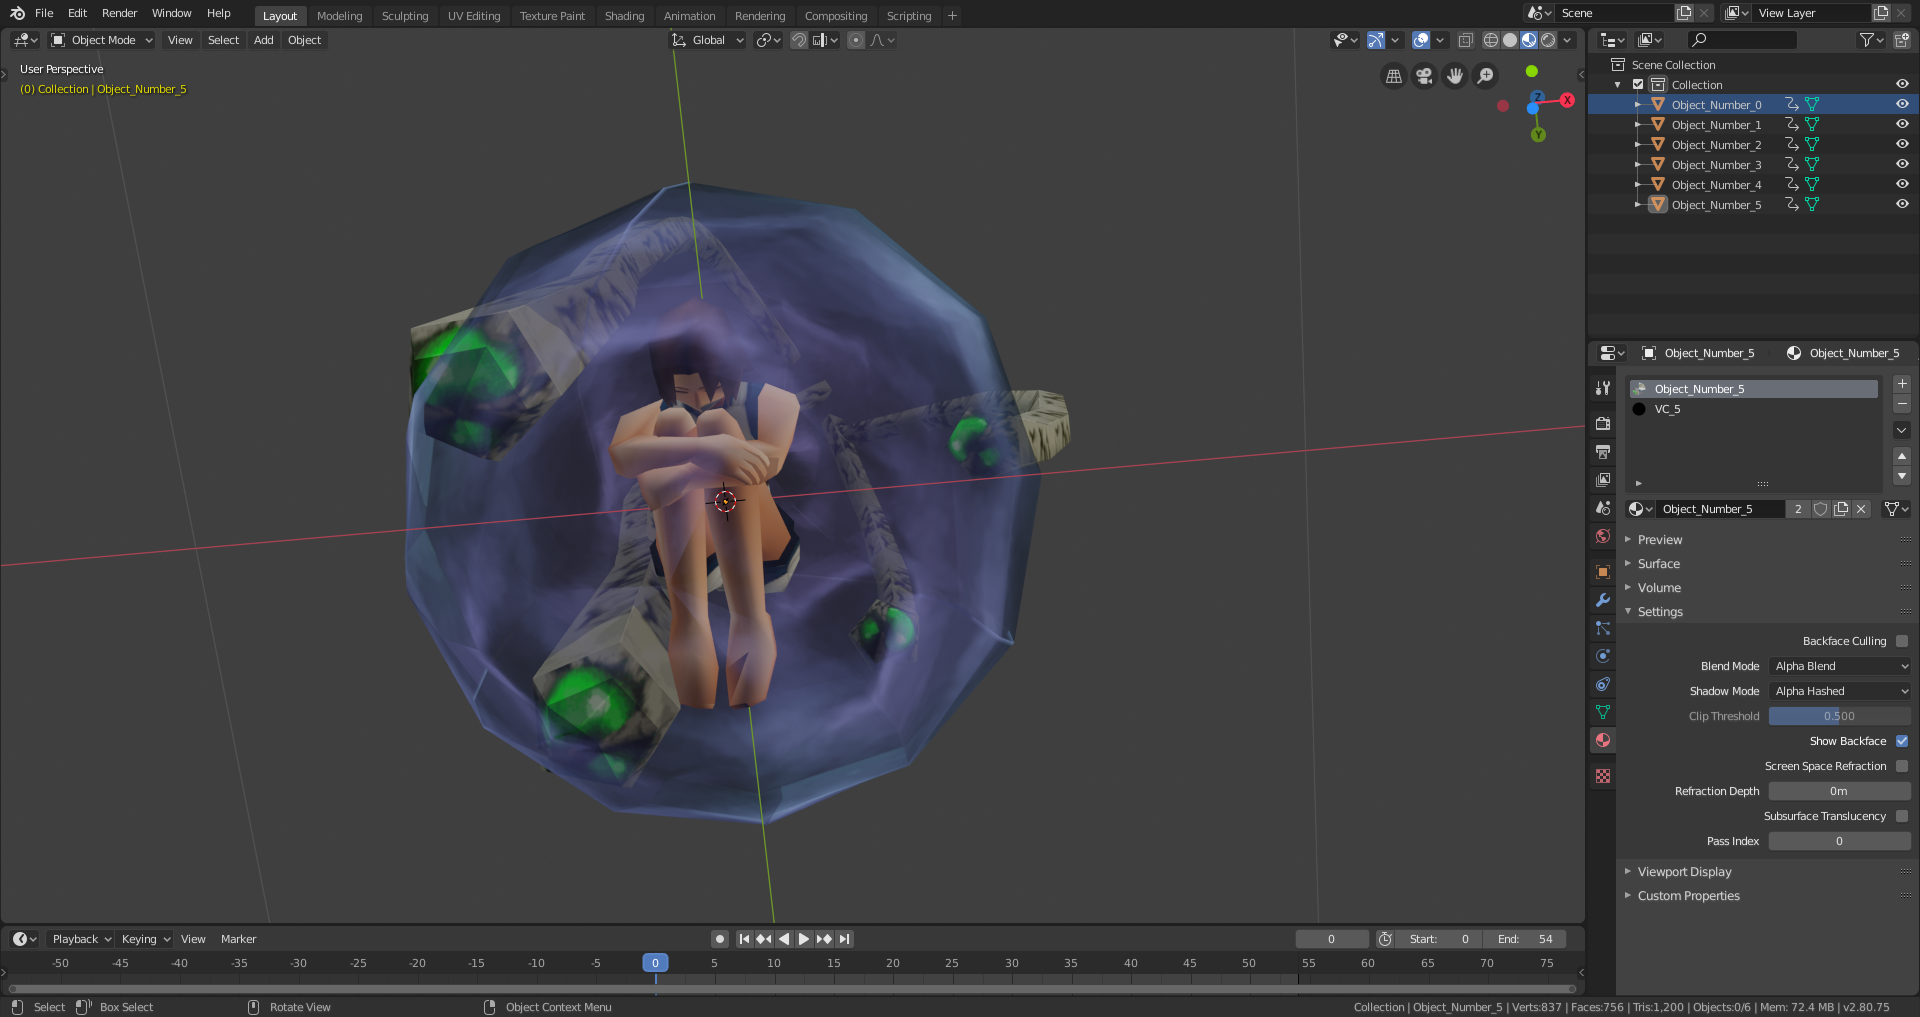Open the File menu
This screenshot has width=1920, height=1017.
(44, 13)
